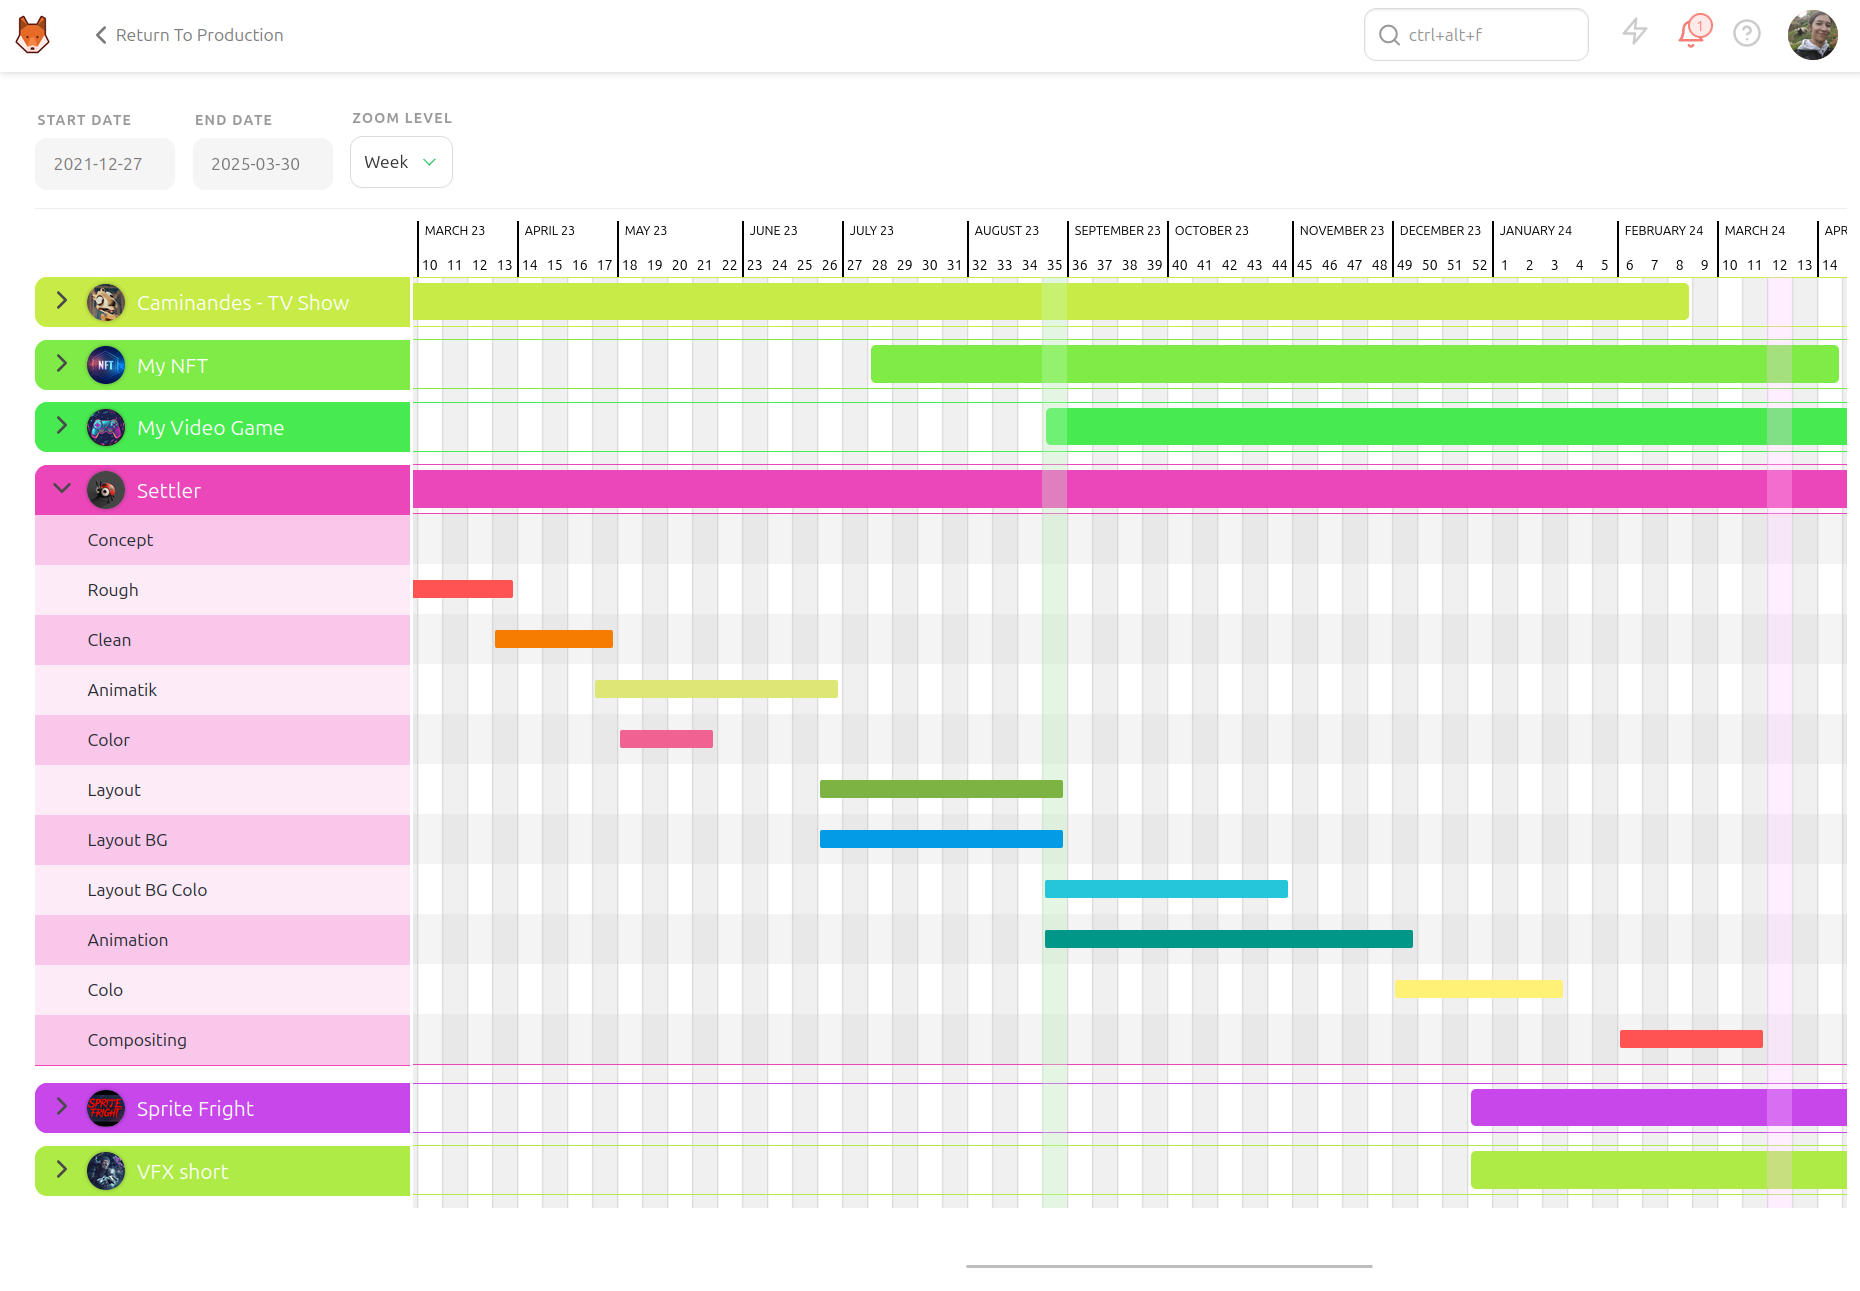
Task: Select the Compositing task type row
Action: [x=222, y=1040]
